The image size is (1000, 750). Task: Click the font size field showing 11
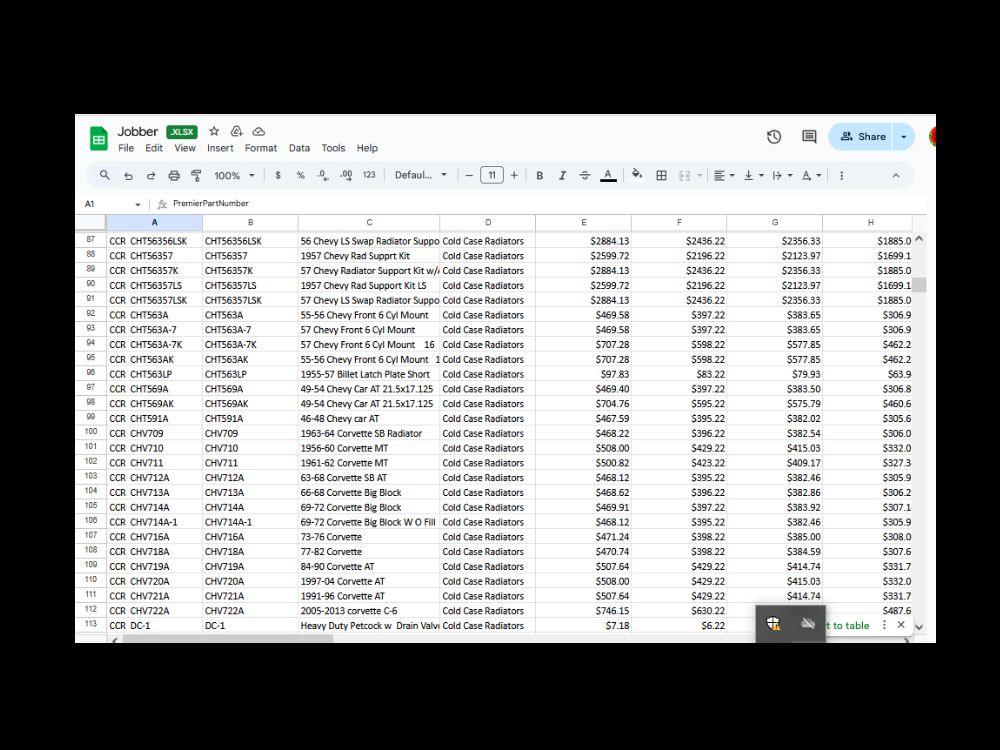point(492,175)
